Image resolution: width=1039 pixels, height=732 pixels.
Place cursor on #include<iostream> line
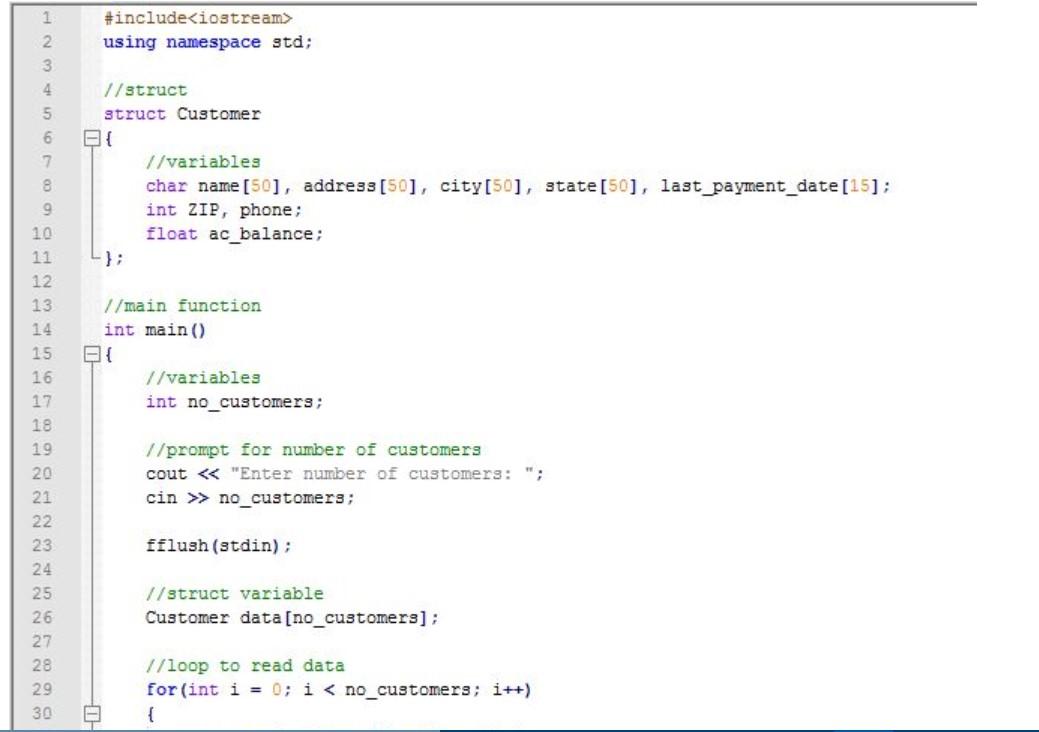197,18
